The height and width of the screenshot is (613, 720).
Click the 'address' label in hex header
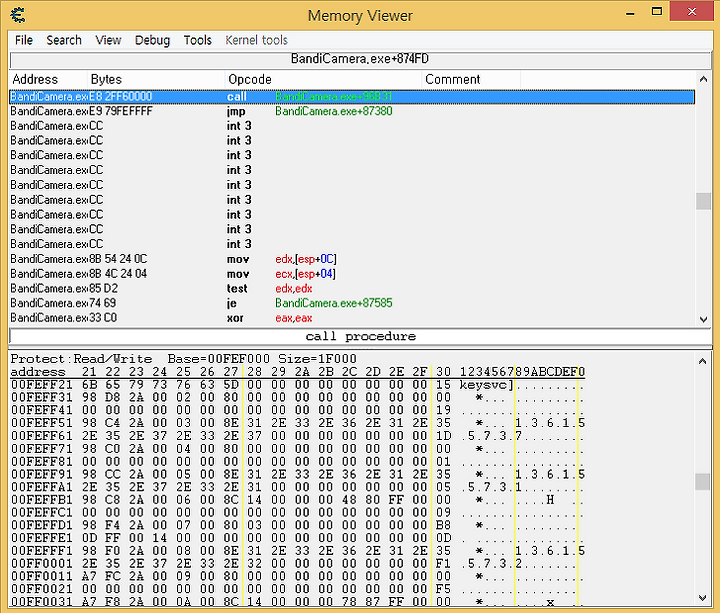click(38, 372)
